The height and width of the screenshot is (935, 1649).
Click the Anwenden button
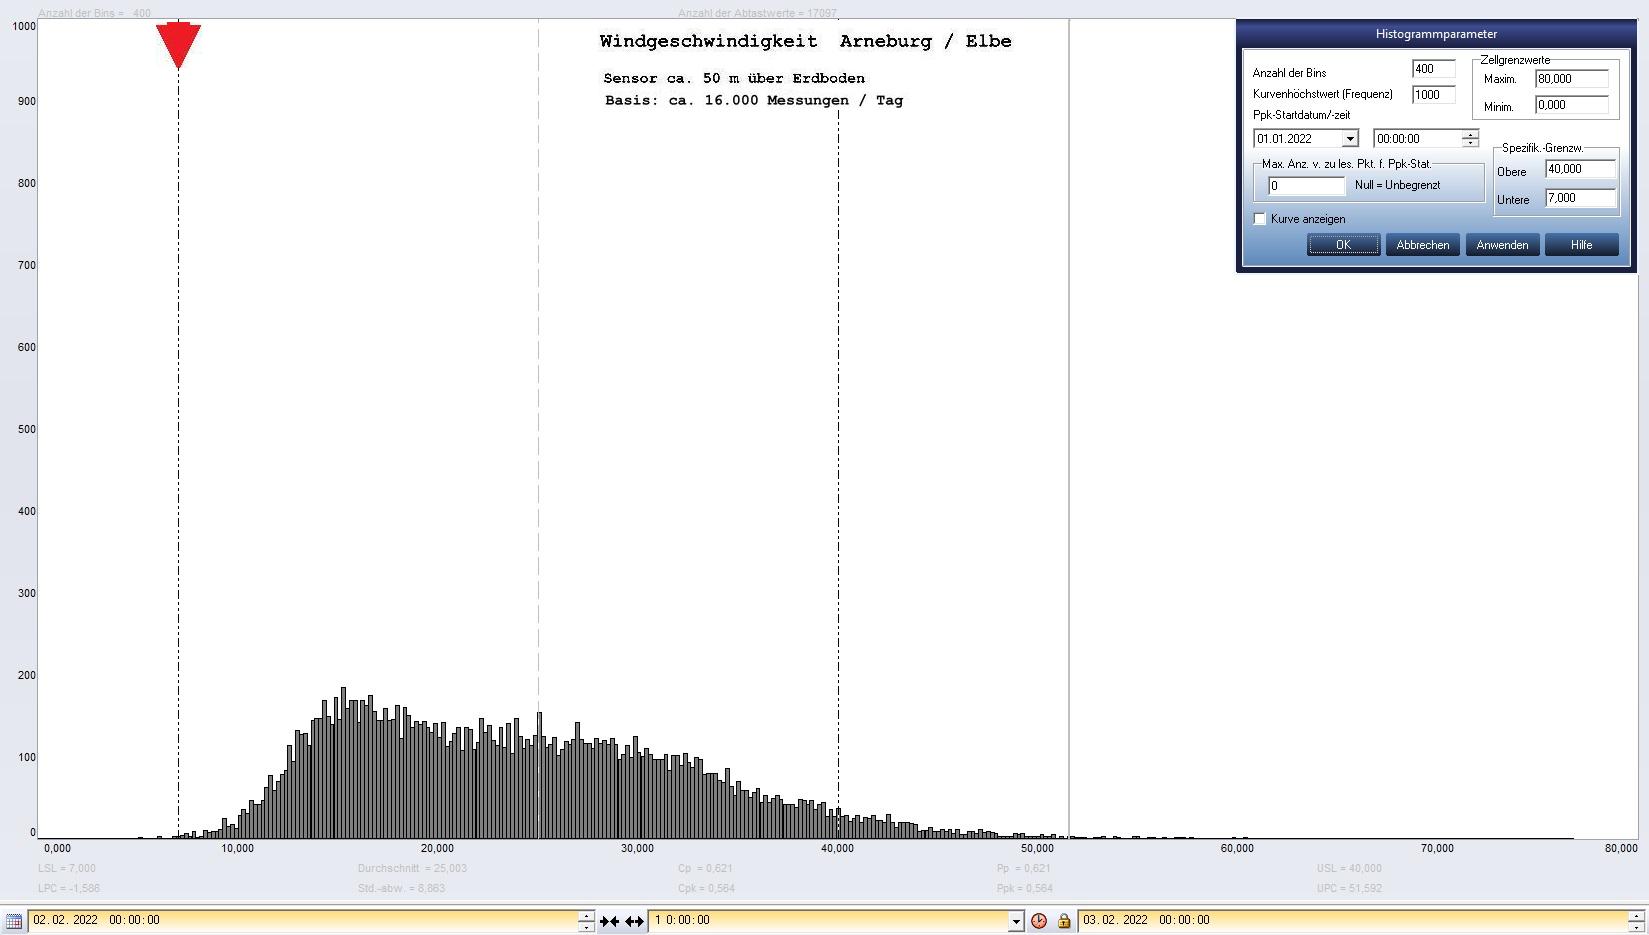[x=1502, y=245]
